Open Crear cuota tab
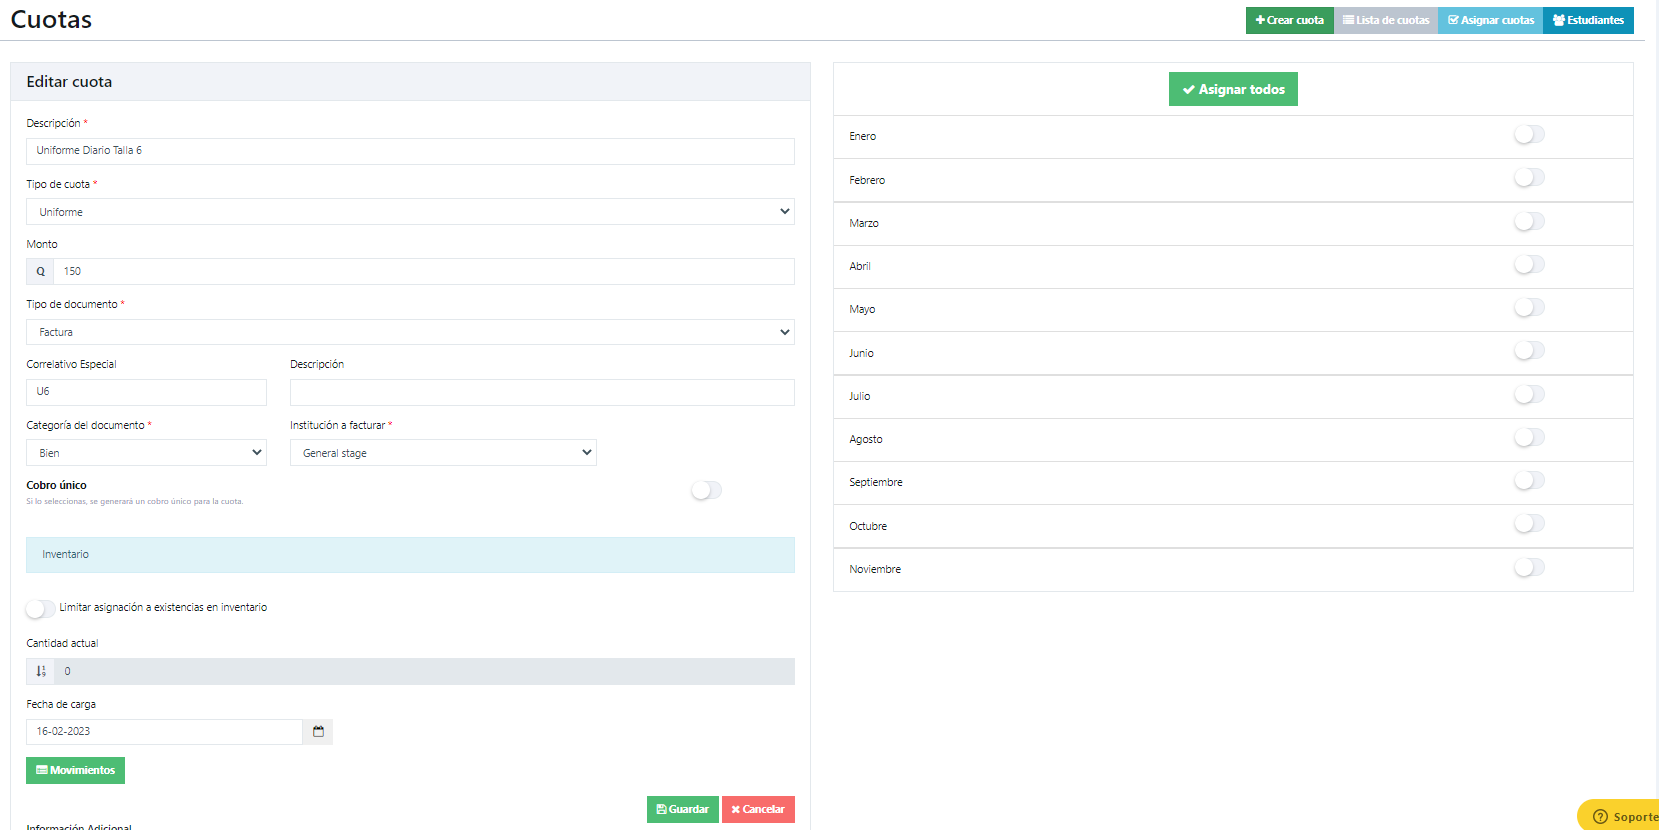The image size is (1659, 830). (x=1289, y=20)
